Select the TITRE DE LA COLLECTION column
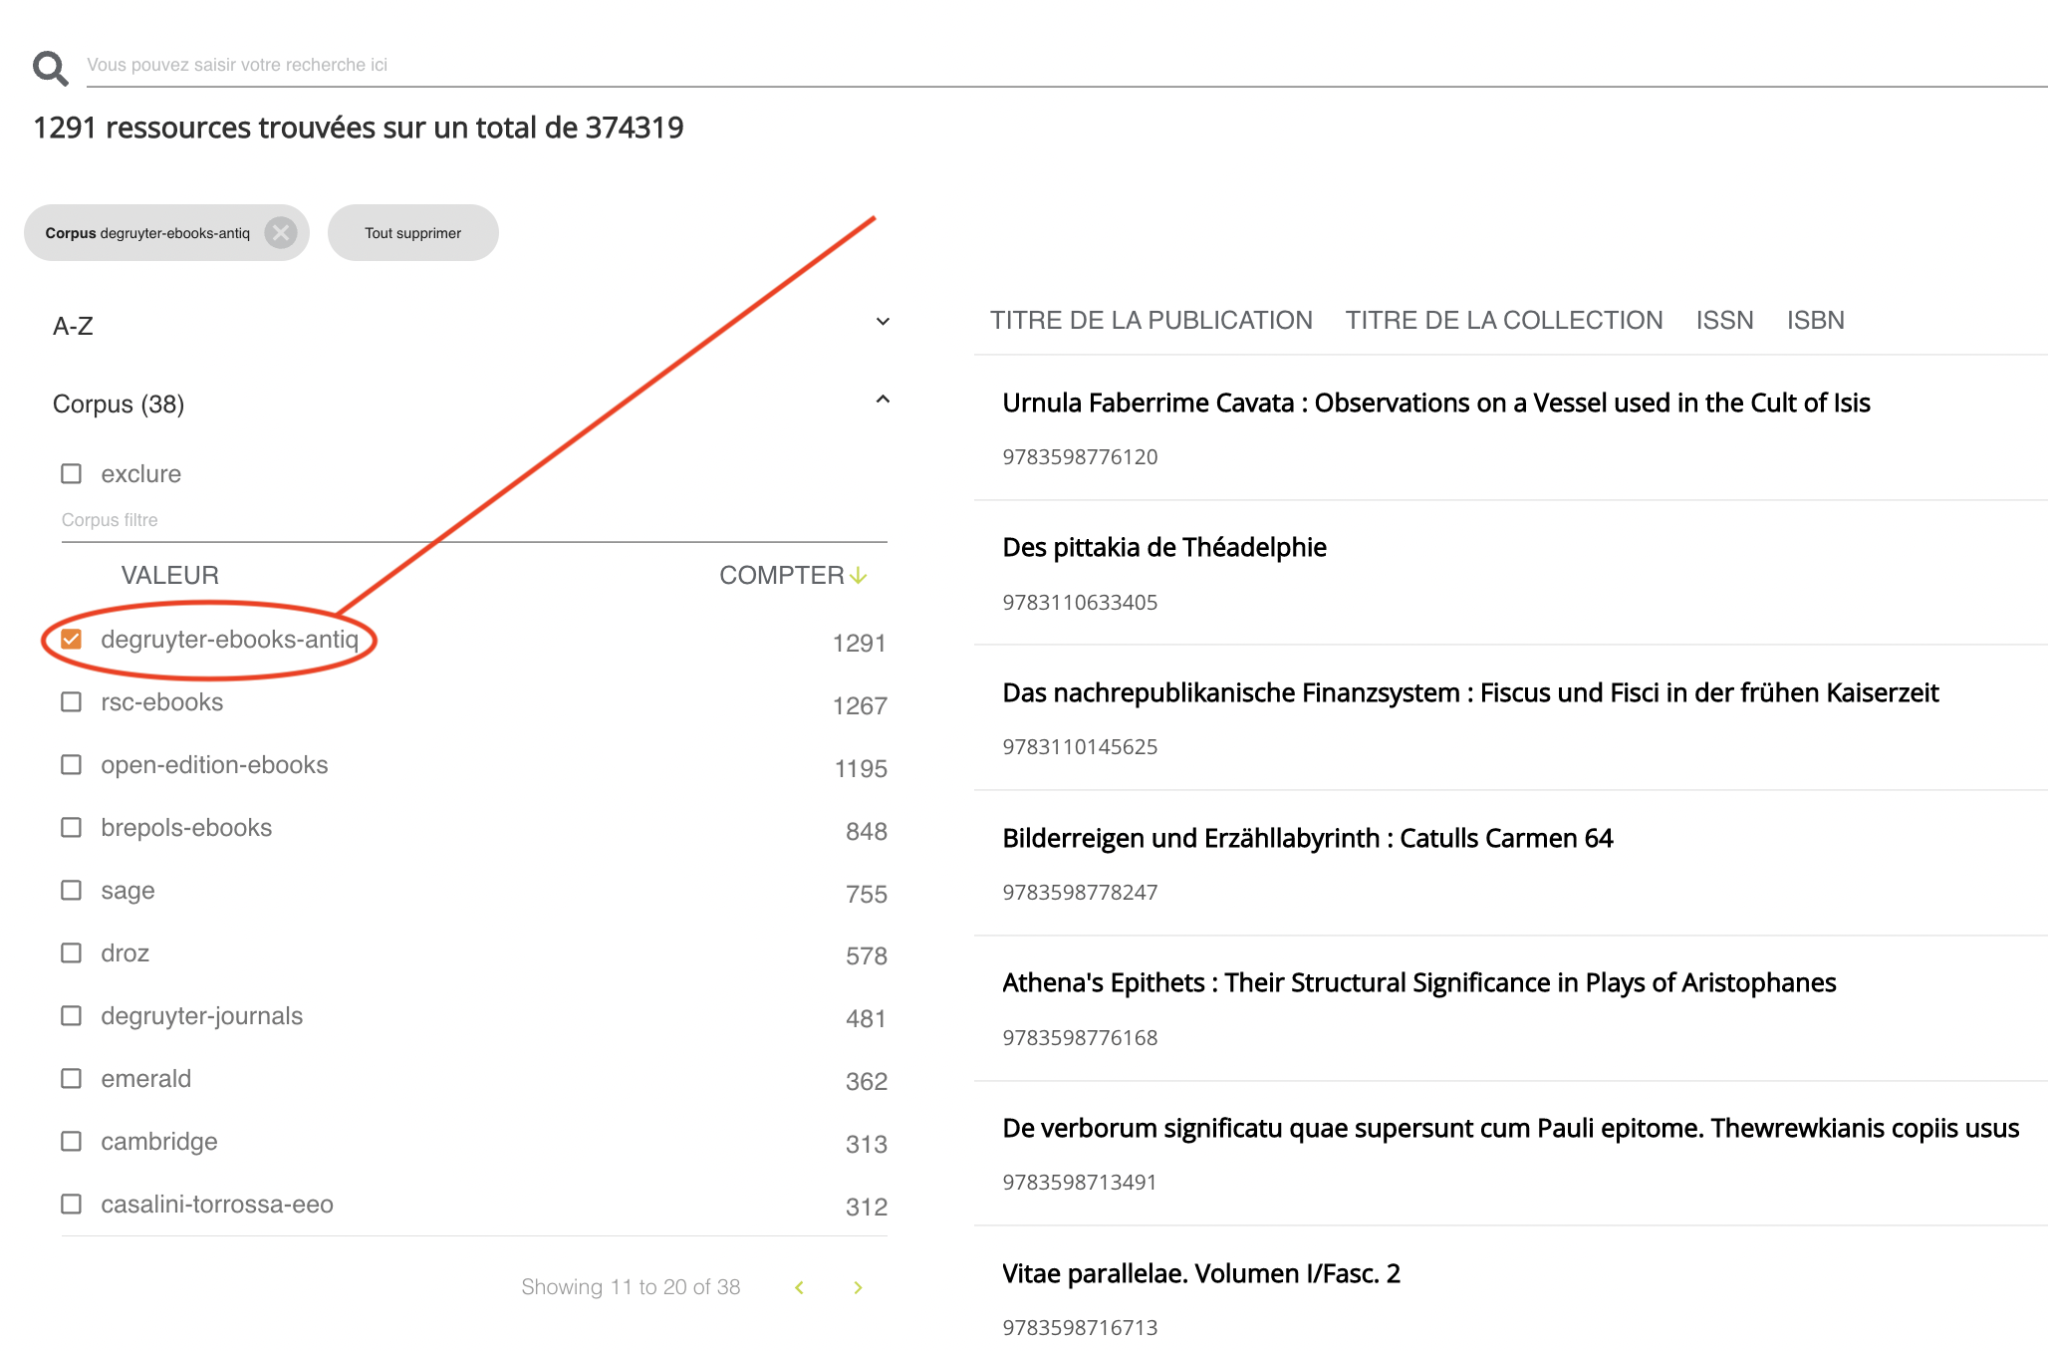 1504,320
